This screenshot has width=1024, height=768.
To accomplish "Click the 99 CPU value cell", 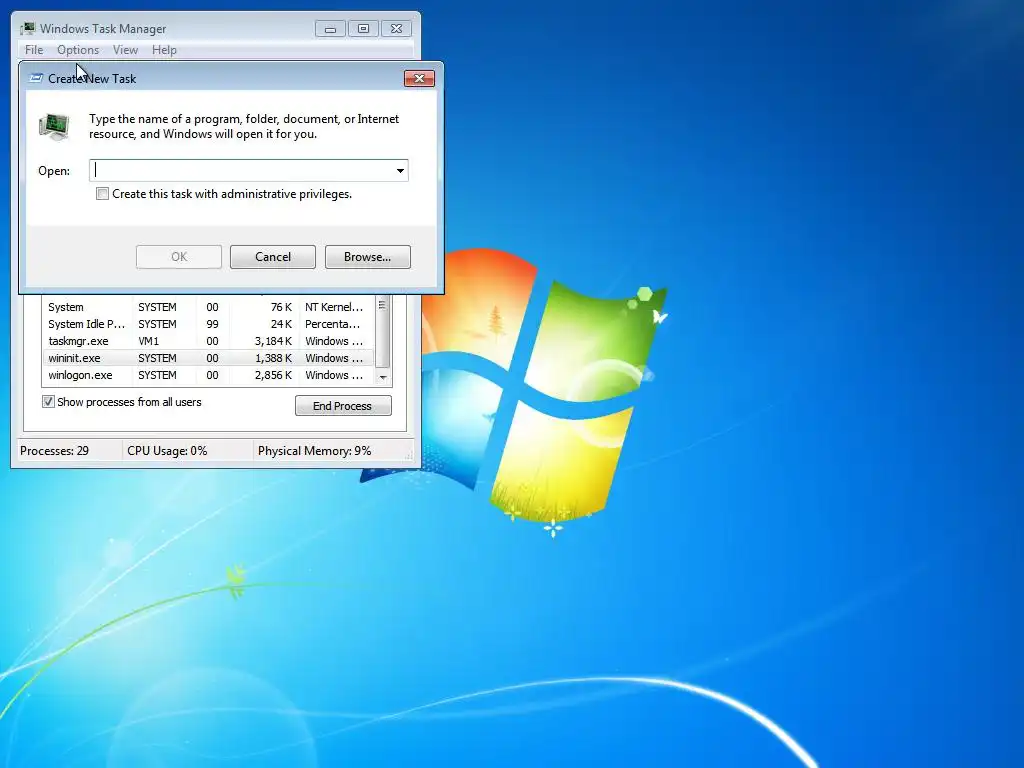I will pyautogui.click(x=212, y=324).
